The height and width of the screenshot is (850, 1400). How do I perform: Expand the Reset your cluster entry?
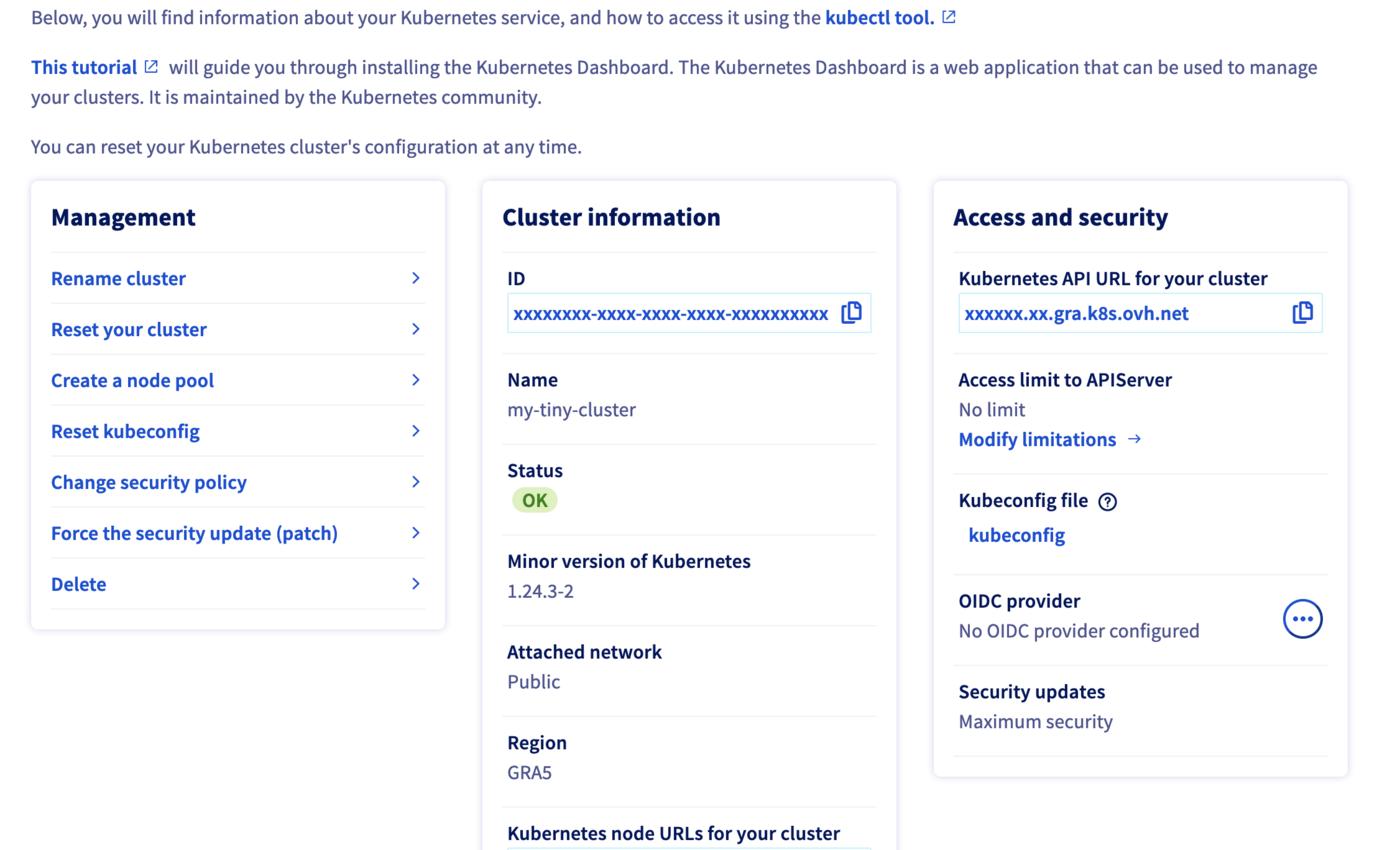point(128,329)
